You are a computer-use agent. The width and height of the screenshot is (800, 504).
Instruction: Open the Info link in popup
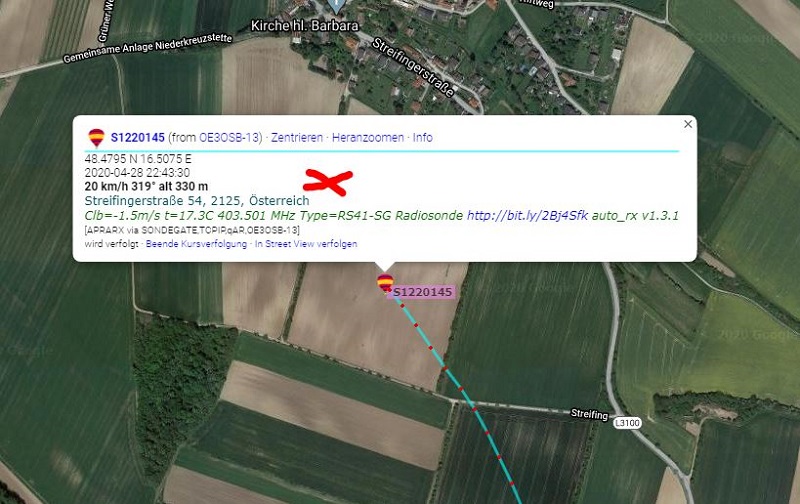point(422,138)
